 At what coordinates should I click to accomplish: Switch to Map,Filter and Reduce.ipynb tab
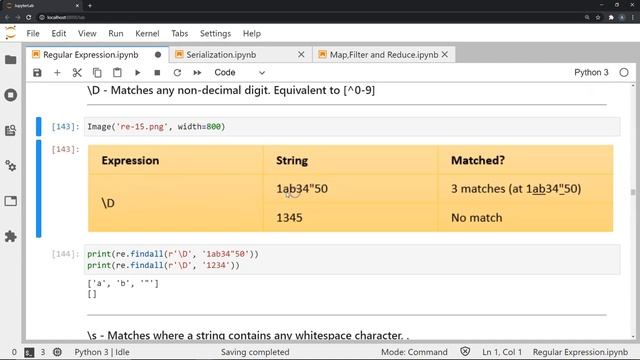(x=384, y=55)
